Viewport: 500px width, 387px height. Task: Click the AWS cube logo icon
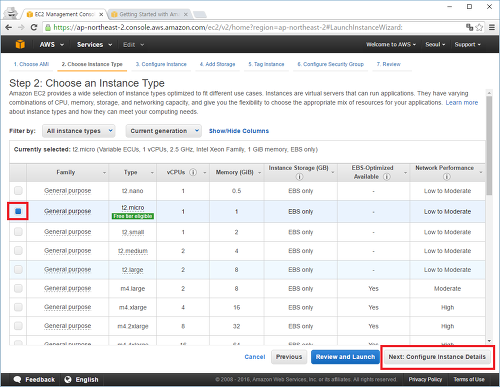point(20,44)
